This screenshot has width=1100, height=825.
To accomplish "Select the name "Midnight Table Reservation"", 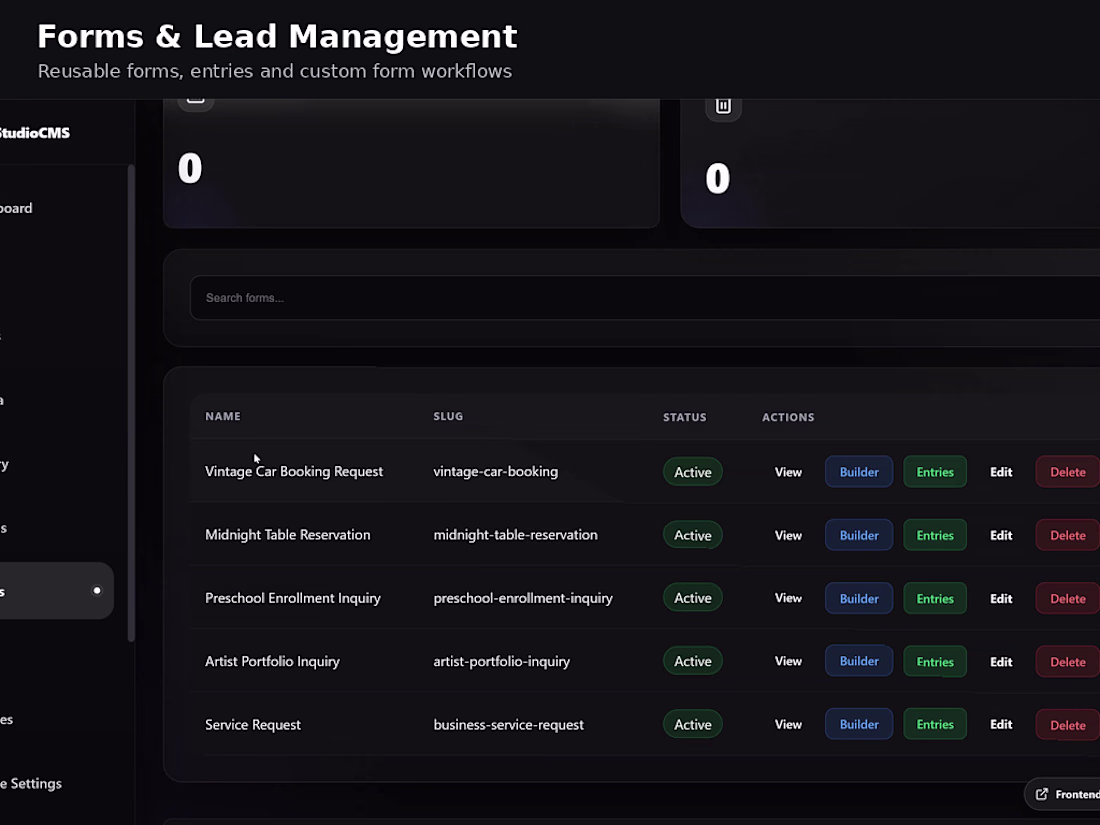I will coord(288,535).
